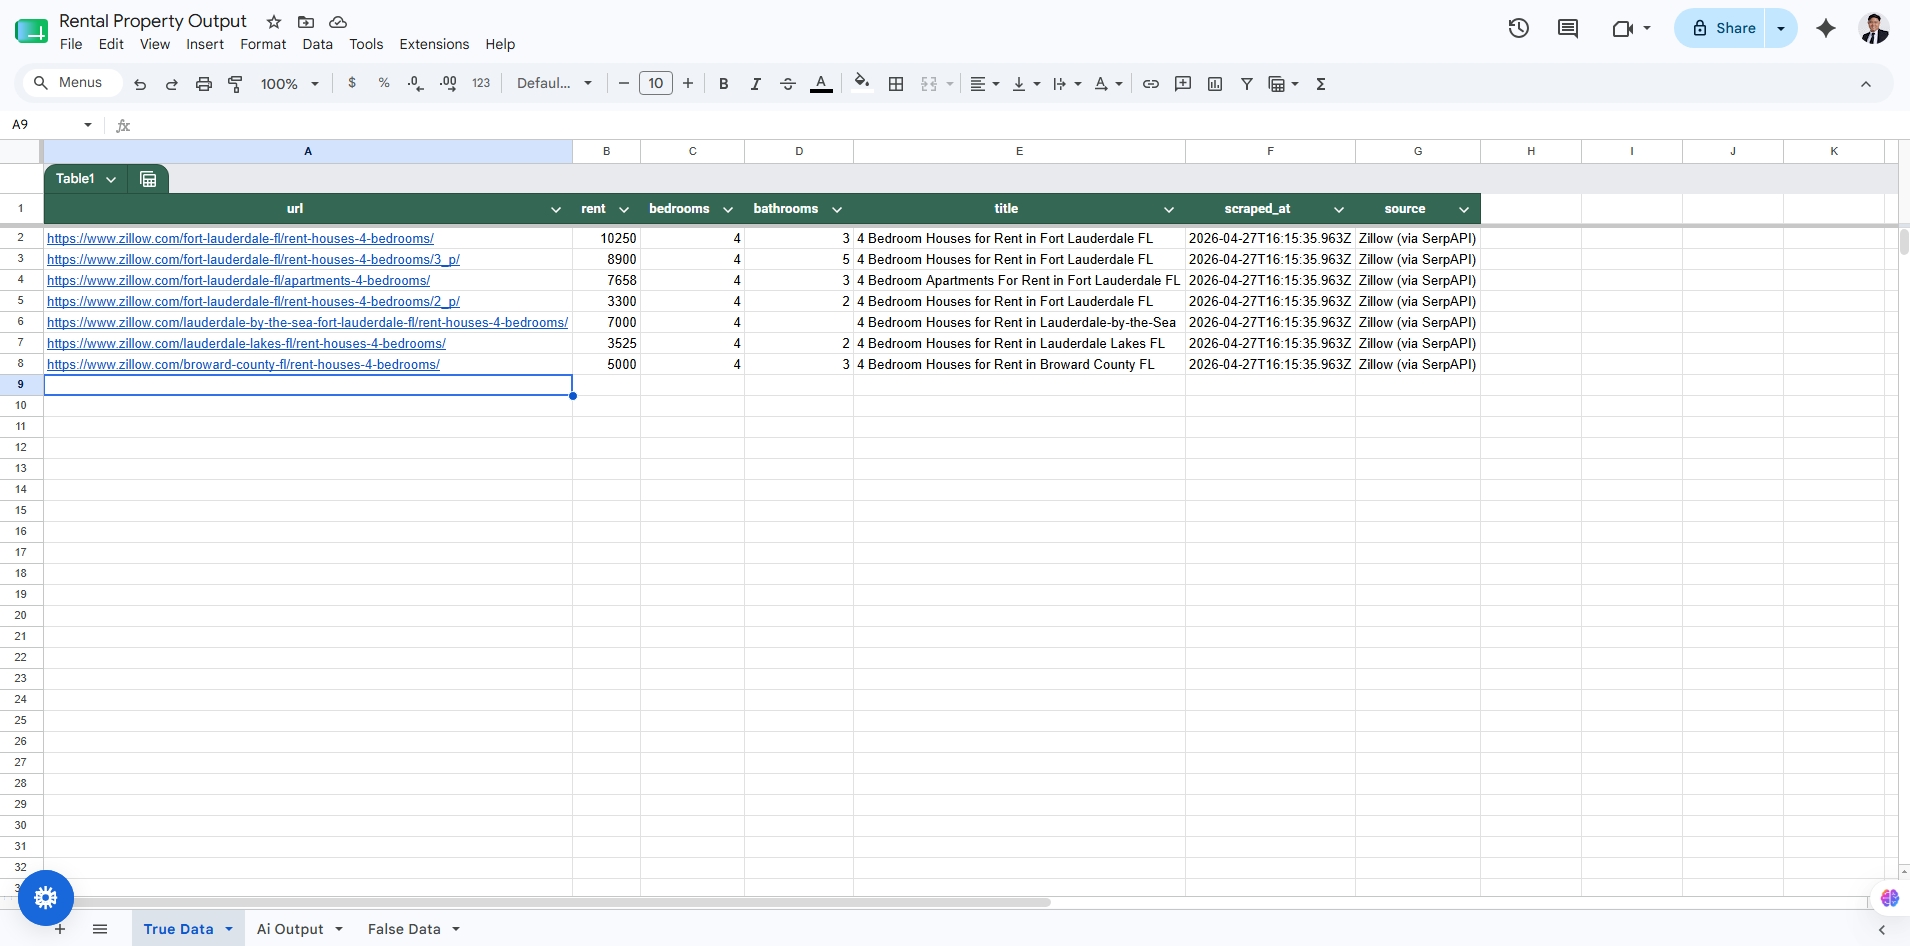The height and width of the screenshot is (946, 1910).
Task: Open the number format 123 menu
Action: pyautogui.click(x=481, y=83)
